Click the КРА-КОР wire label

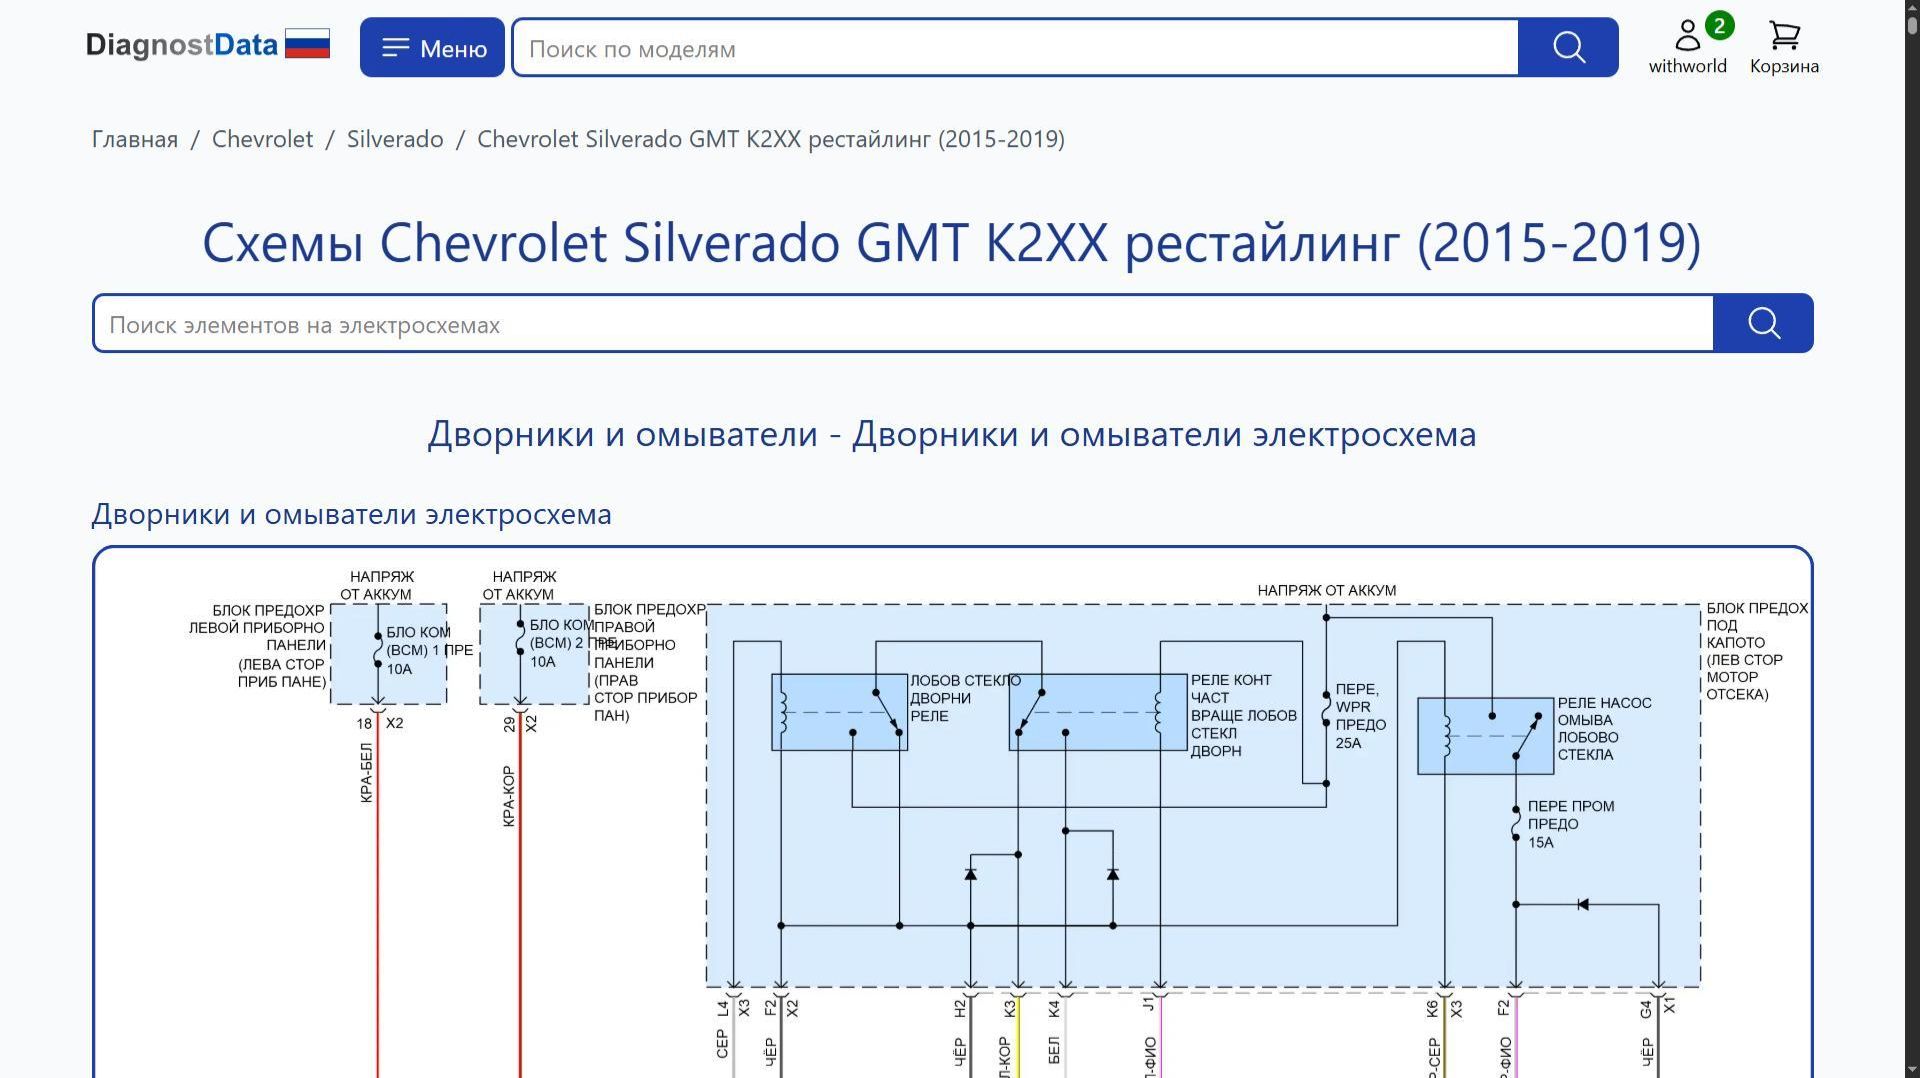508,796
